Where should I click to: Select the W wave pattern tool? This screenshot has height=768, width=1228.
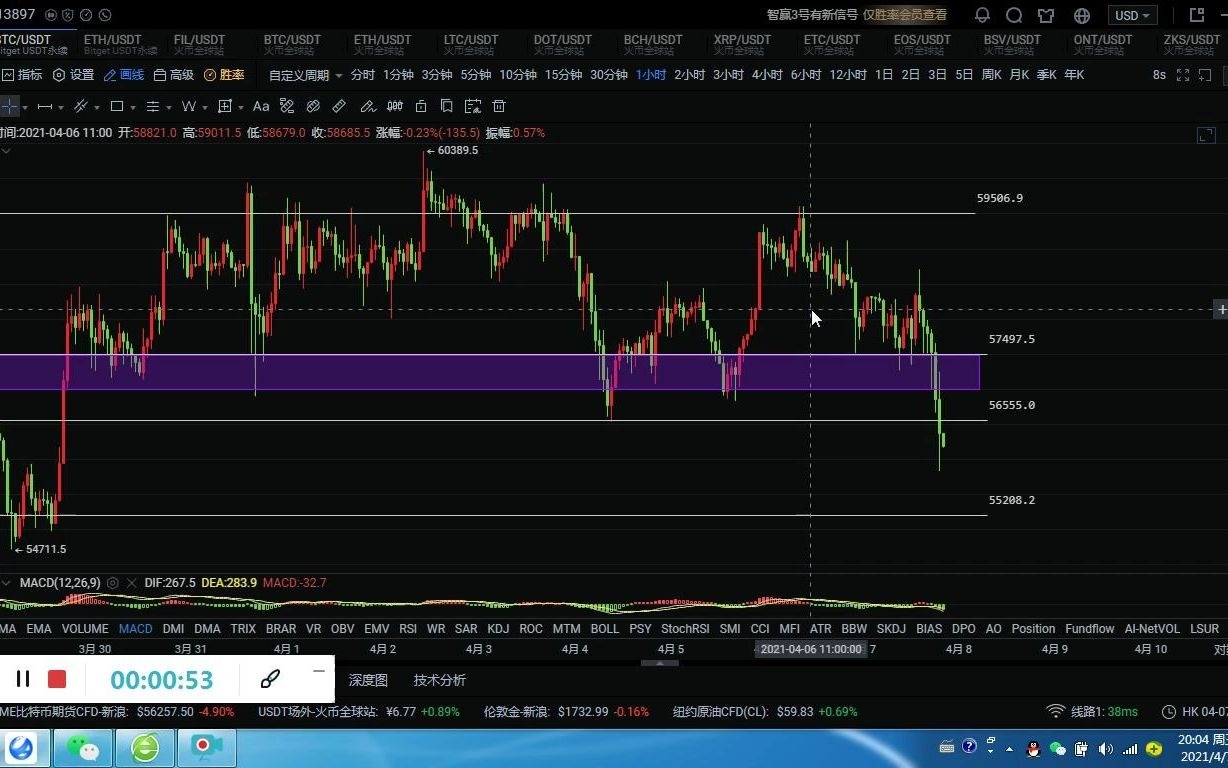coord(188,106)
